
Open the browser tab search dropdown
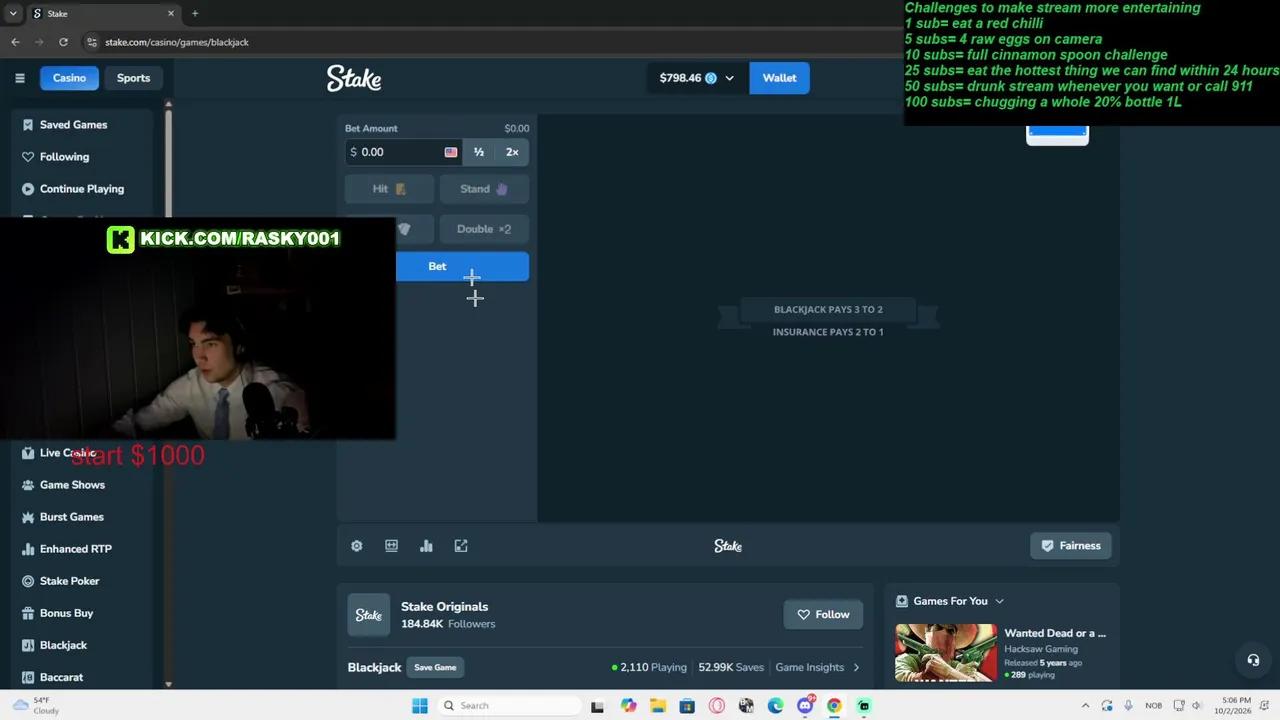click(x=13, y=13)
